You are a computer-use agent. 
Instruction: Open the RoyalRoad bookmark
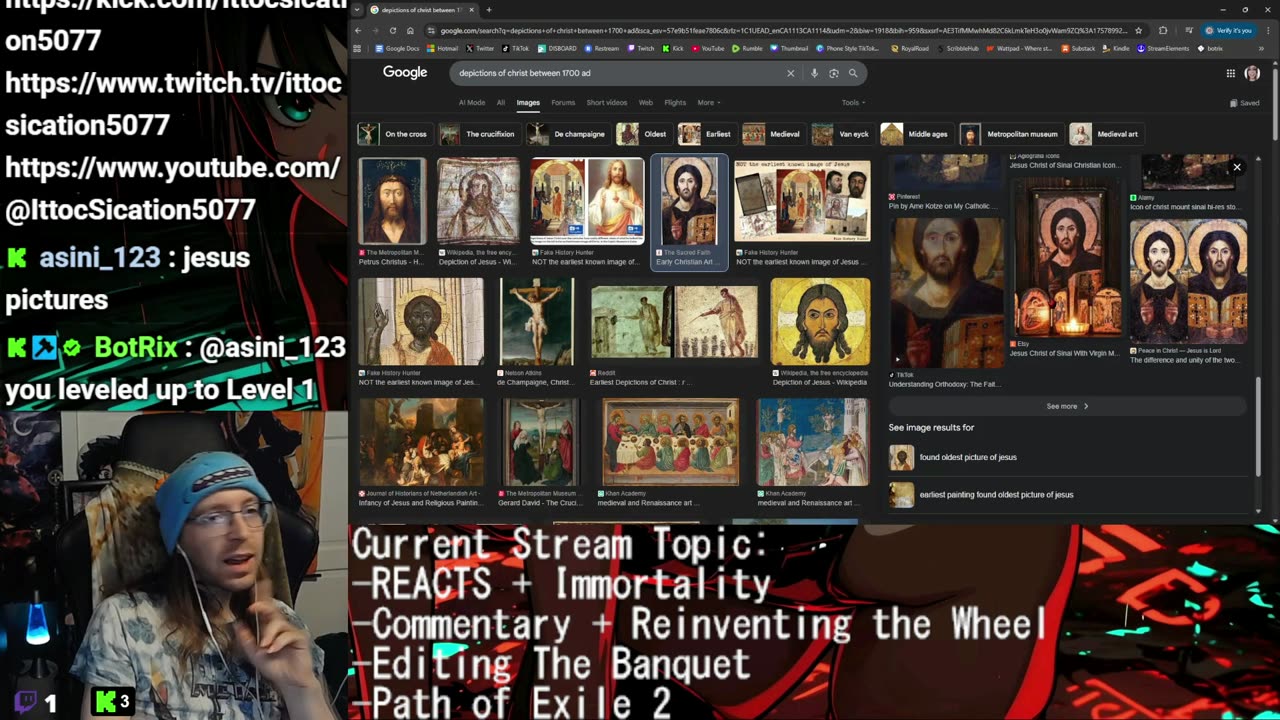tap(909, 48)
